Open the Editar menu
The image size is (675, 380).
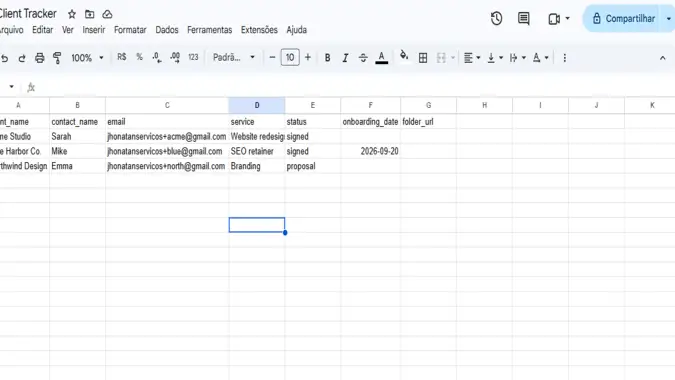click(43, 30)
